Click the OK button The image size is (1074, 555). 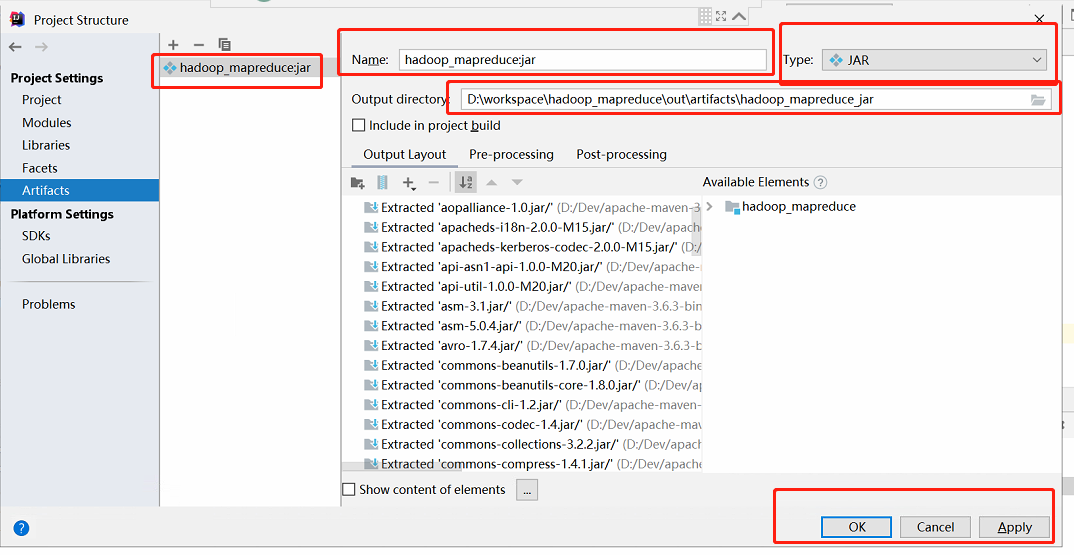point(856,527)
